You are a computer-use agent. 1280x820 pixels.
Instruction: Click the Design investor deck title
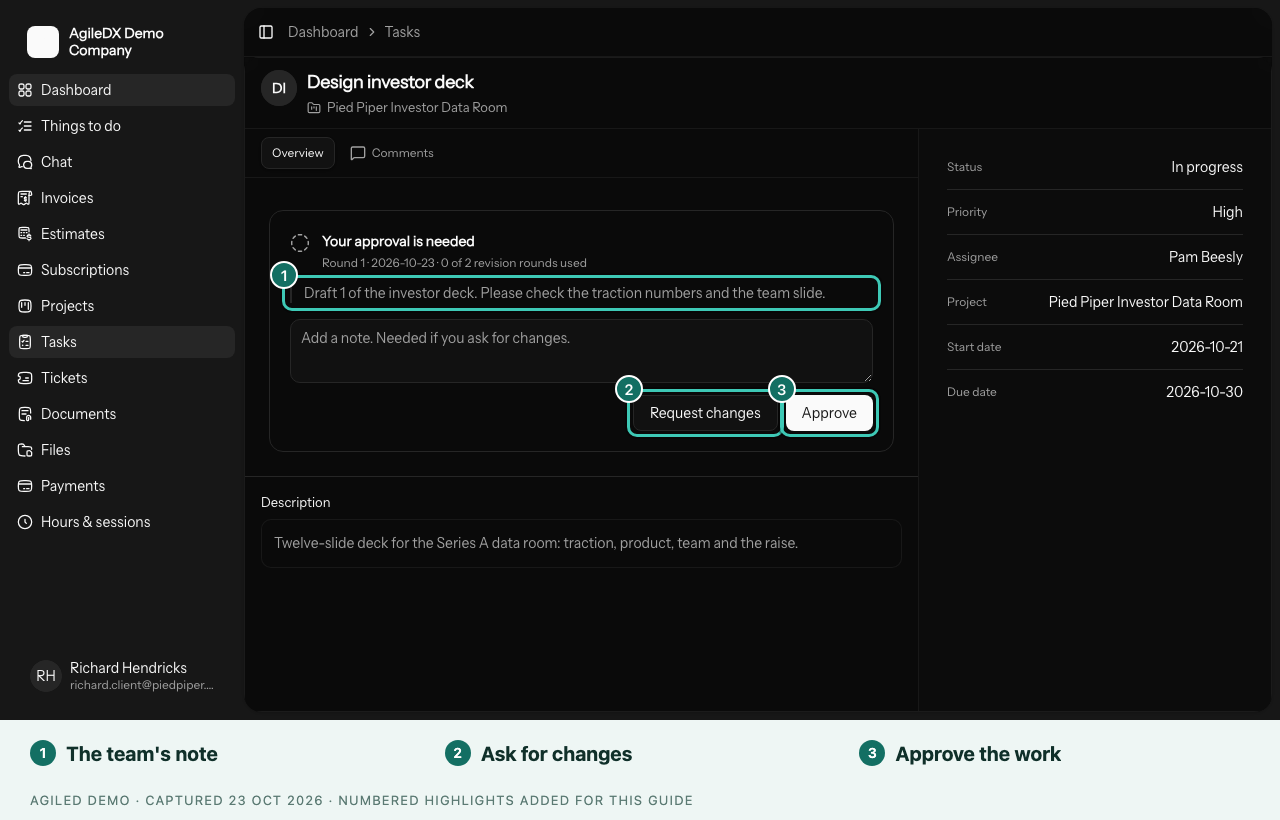390,82
